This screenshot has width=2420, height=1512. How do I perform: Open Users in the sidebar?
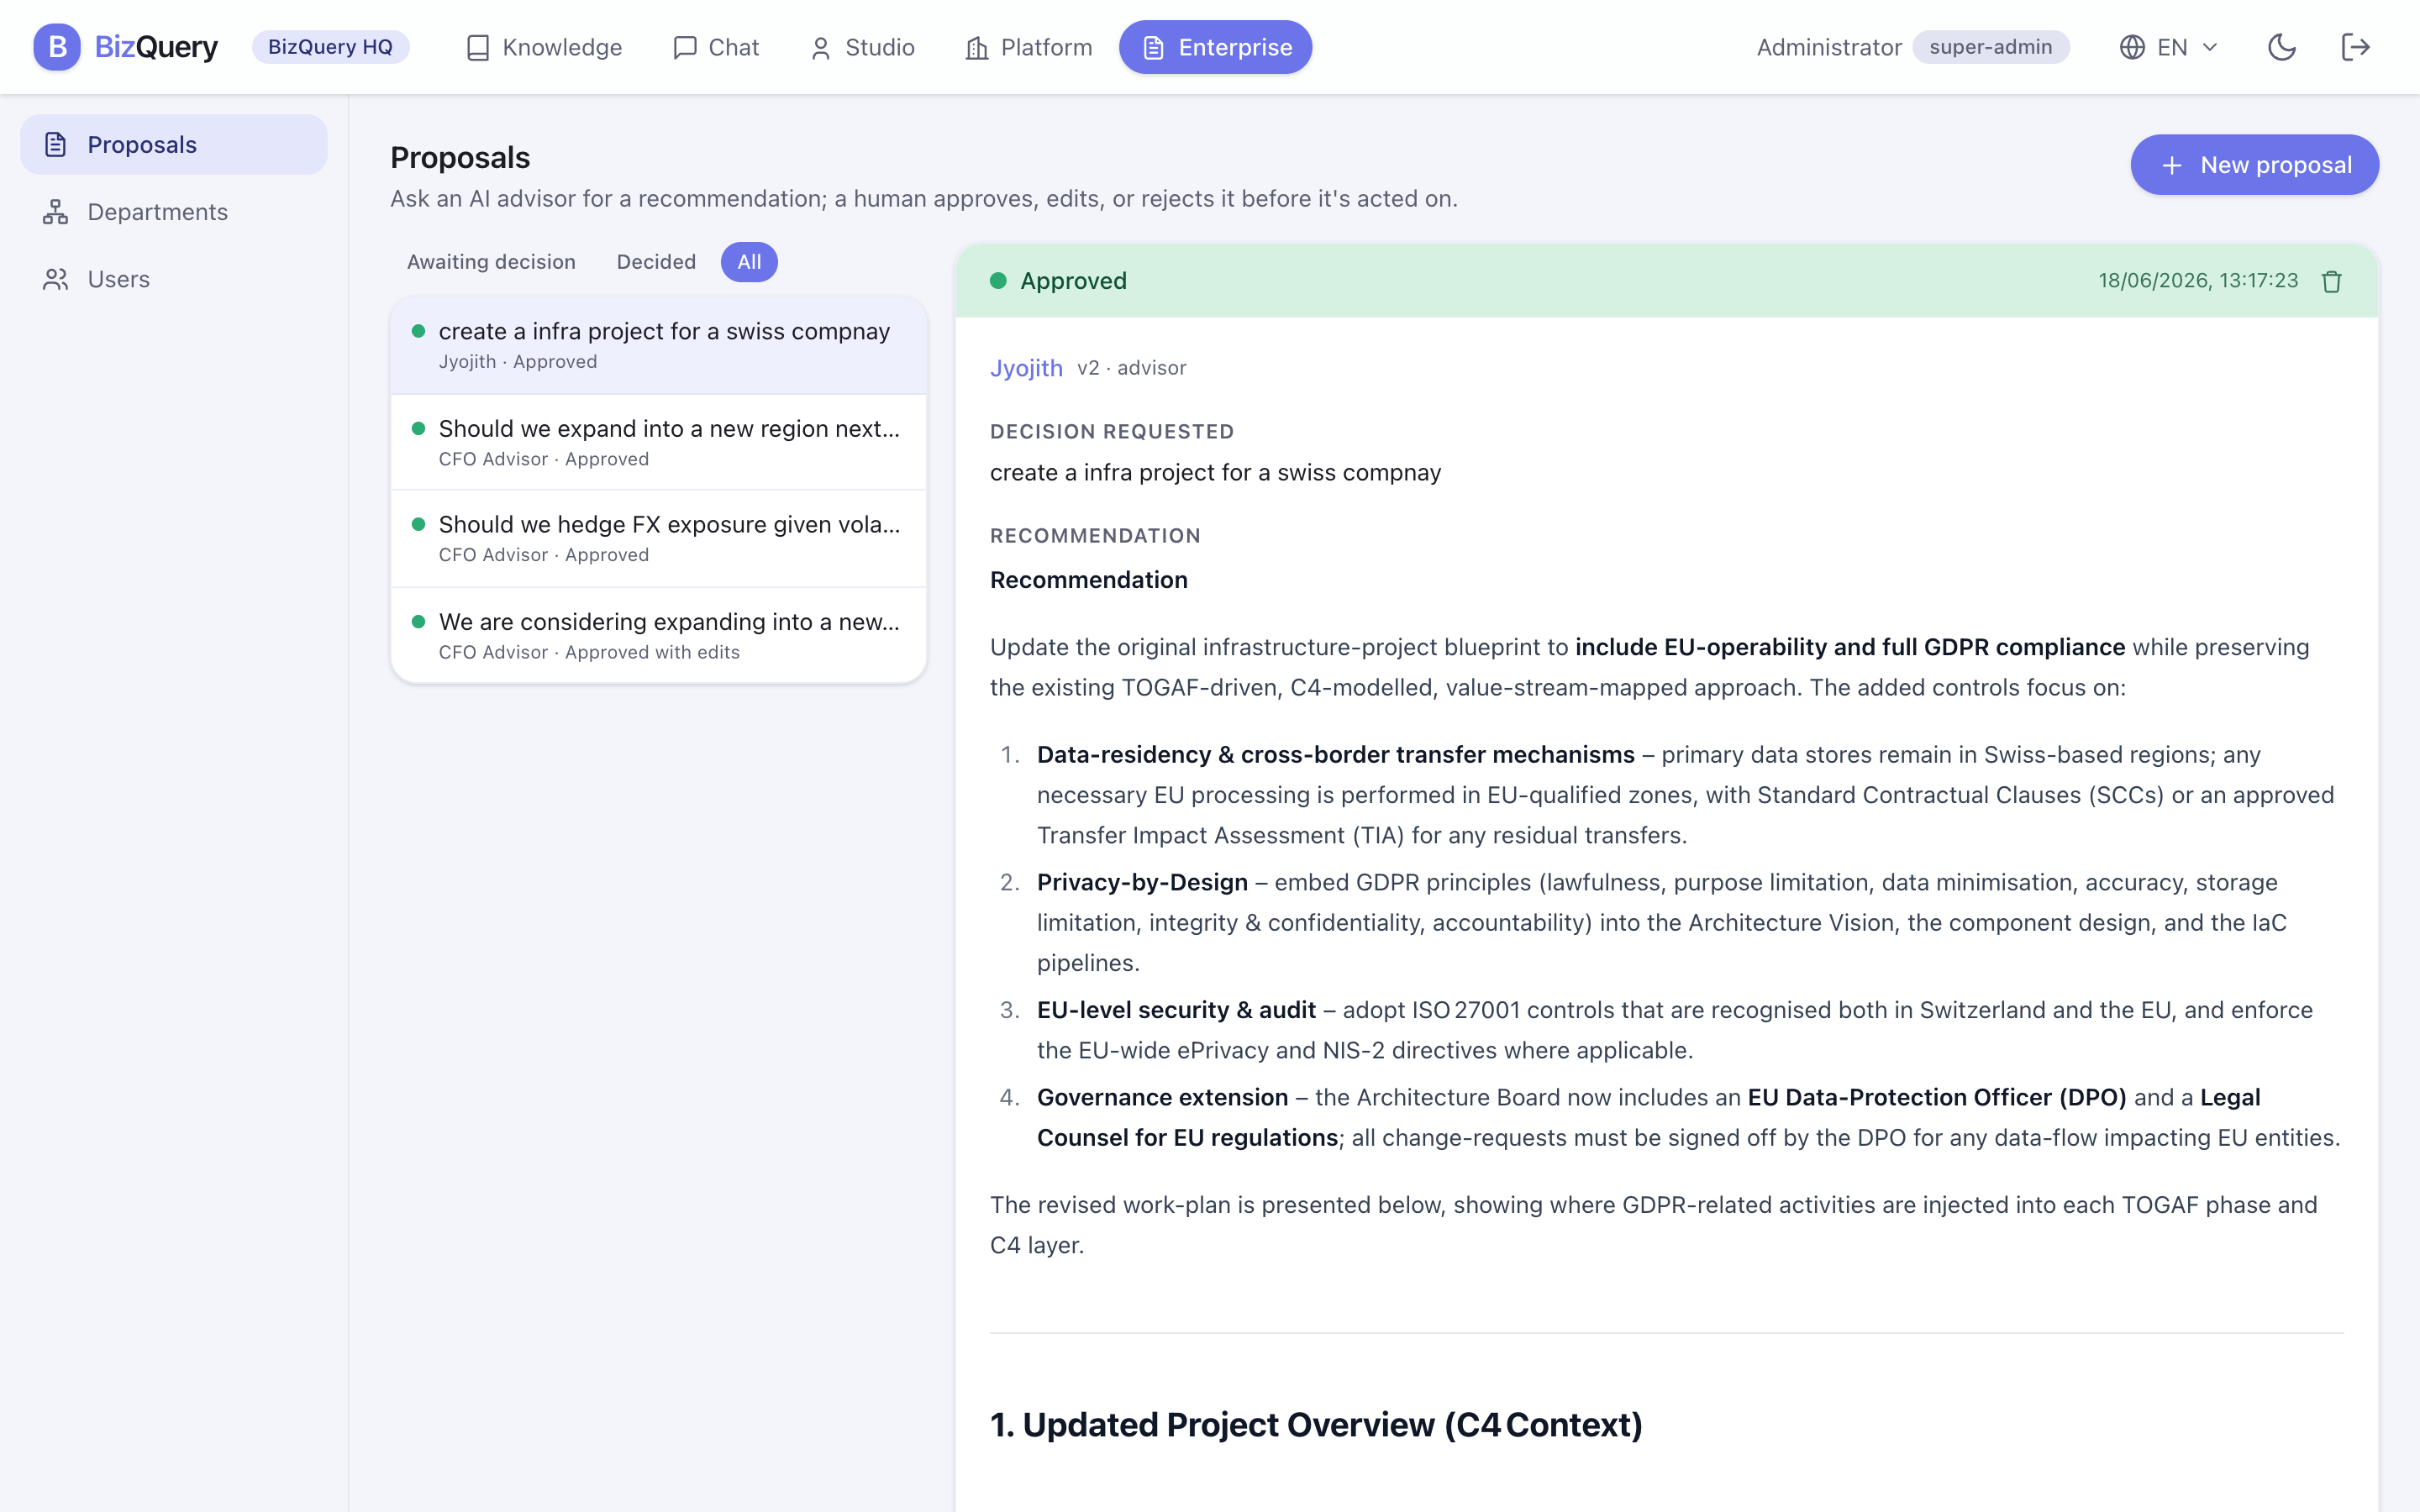pyautogui.click(x=174, y=279)
